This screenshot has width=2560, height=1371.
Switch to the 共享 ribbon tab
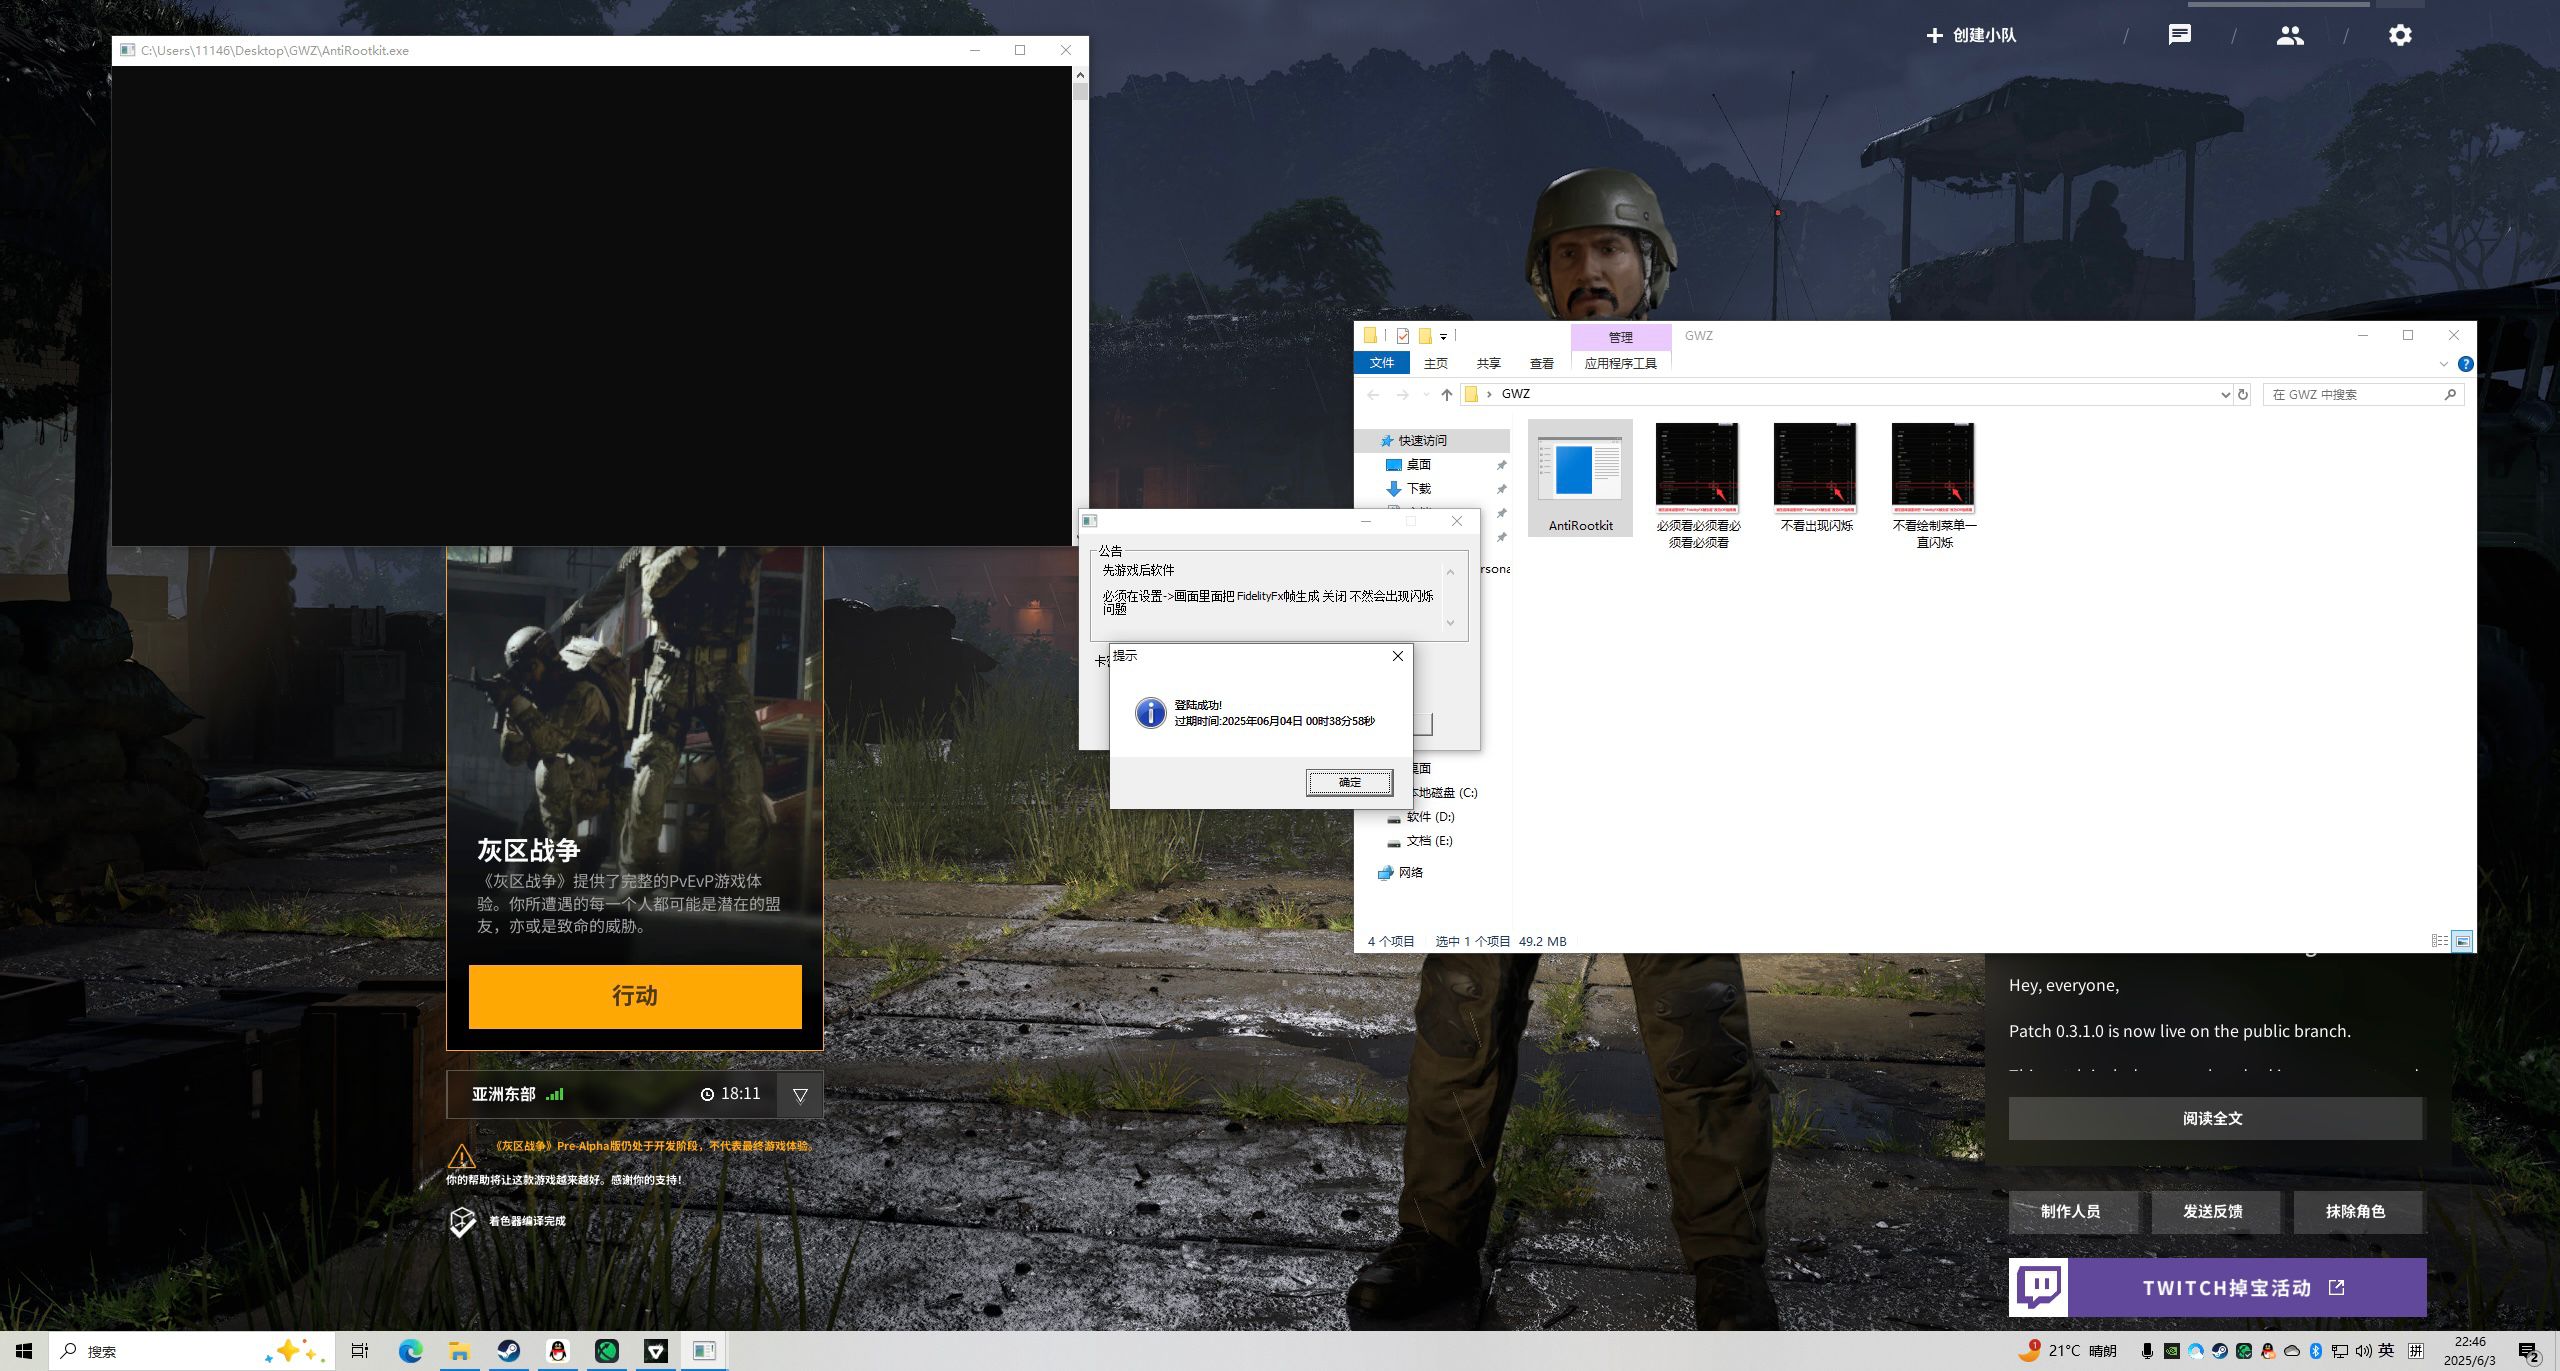(1489, 363)
